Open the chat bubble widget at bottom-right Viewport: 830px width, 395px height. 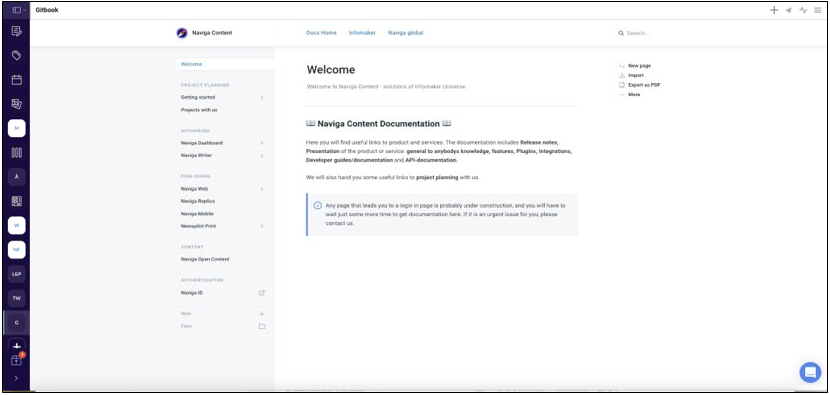(x=810, y=372)
